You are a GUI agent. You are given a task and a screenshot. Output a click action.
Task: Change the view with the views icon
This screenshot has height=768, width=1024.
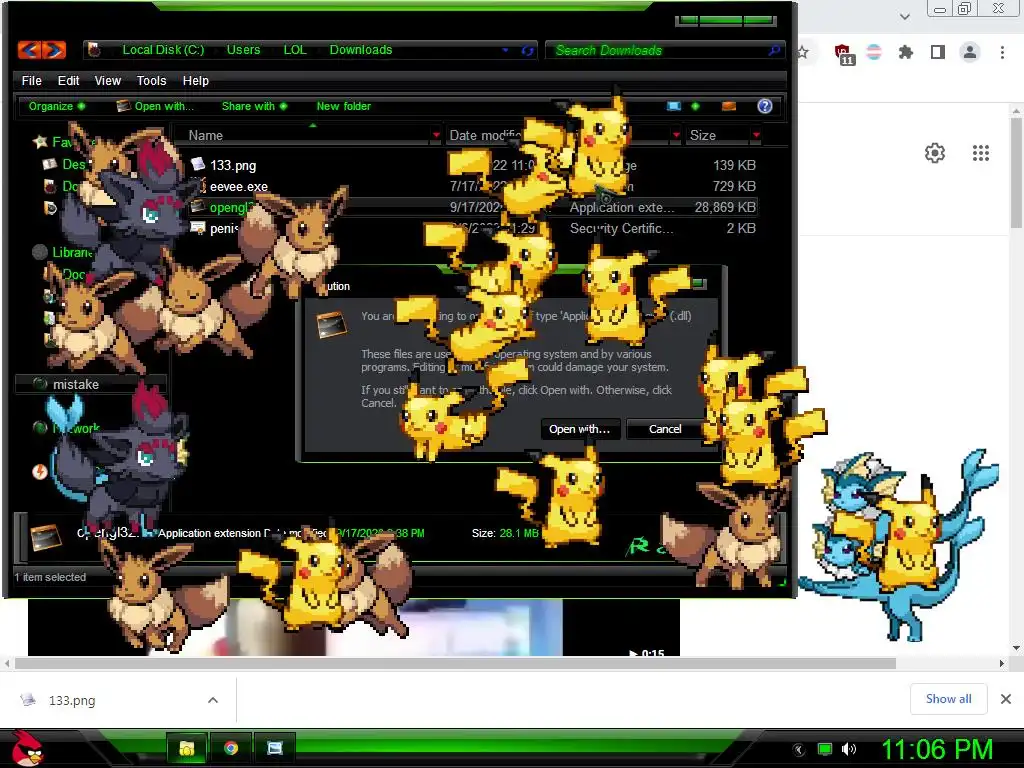coord(673,106)
